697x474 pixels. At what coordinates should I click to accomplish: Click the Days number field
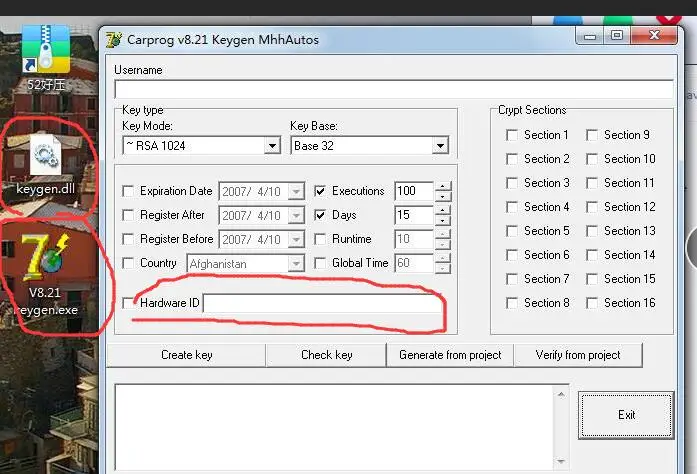click(413, 215)
